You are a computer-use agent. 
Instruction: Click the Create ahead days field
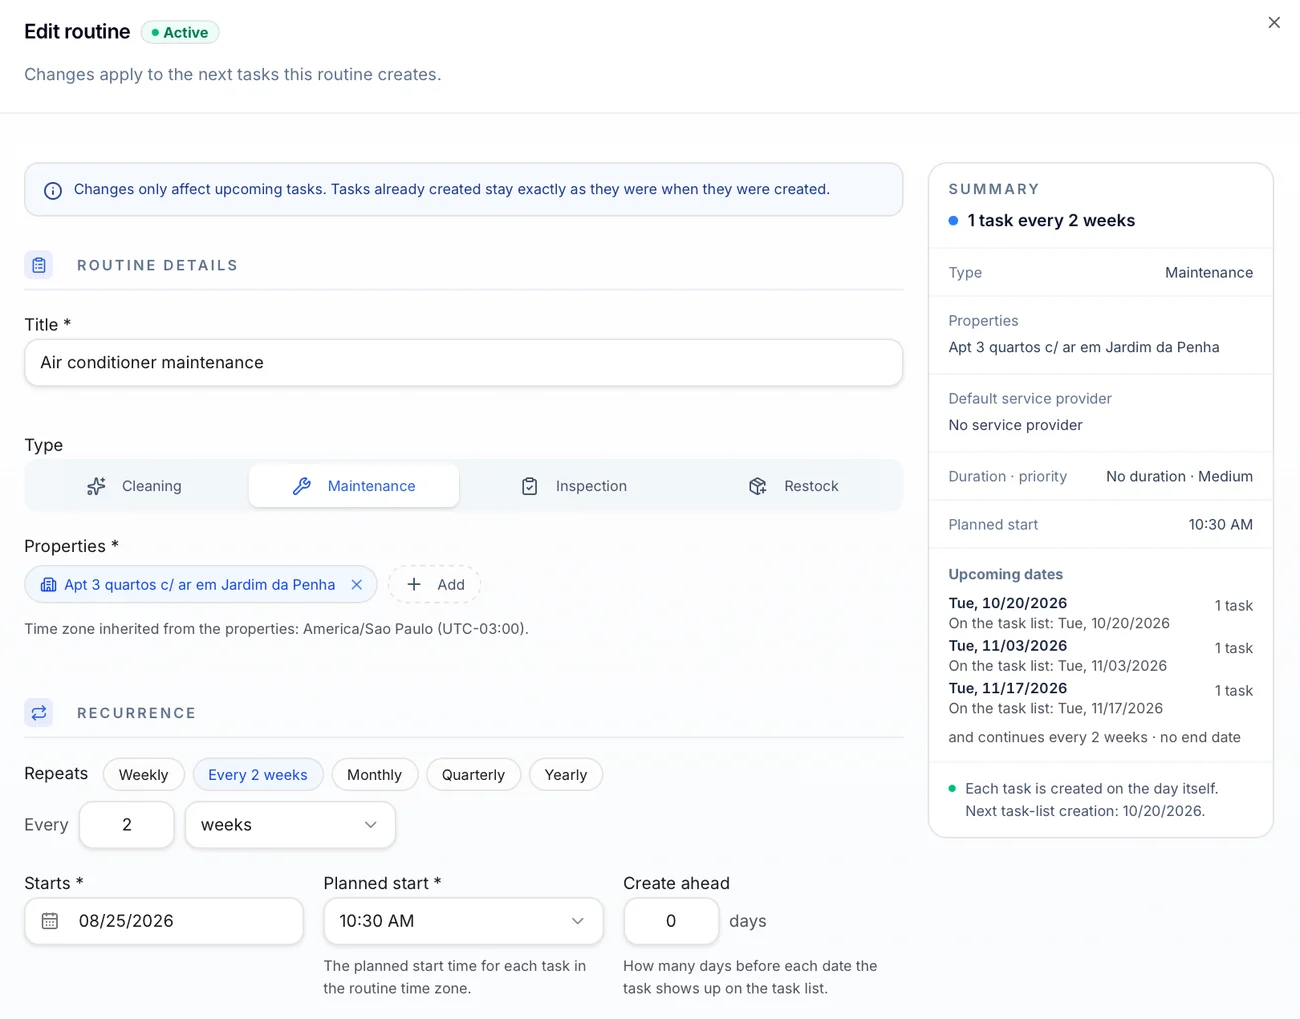(671, 921)
